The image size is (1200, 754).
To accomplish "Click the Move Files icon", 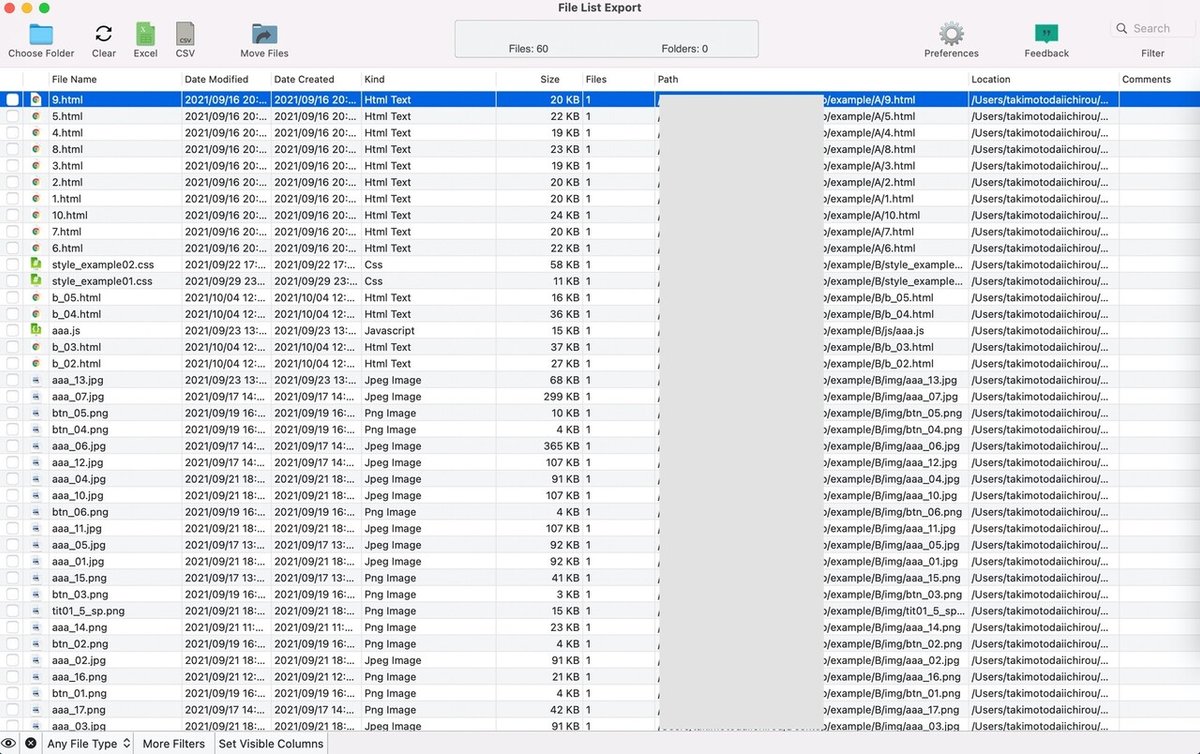I will coord(264,34).
